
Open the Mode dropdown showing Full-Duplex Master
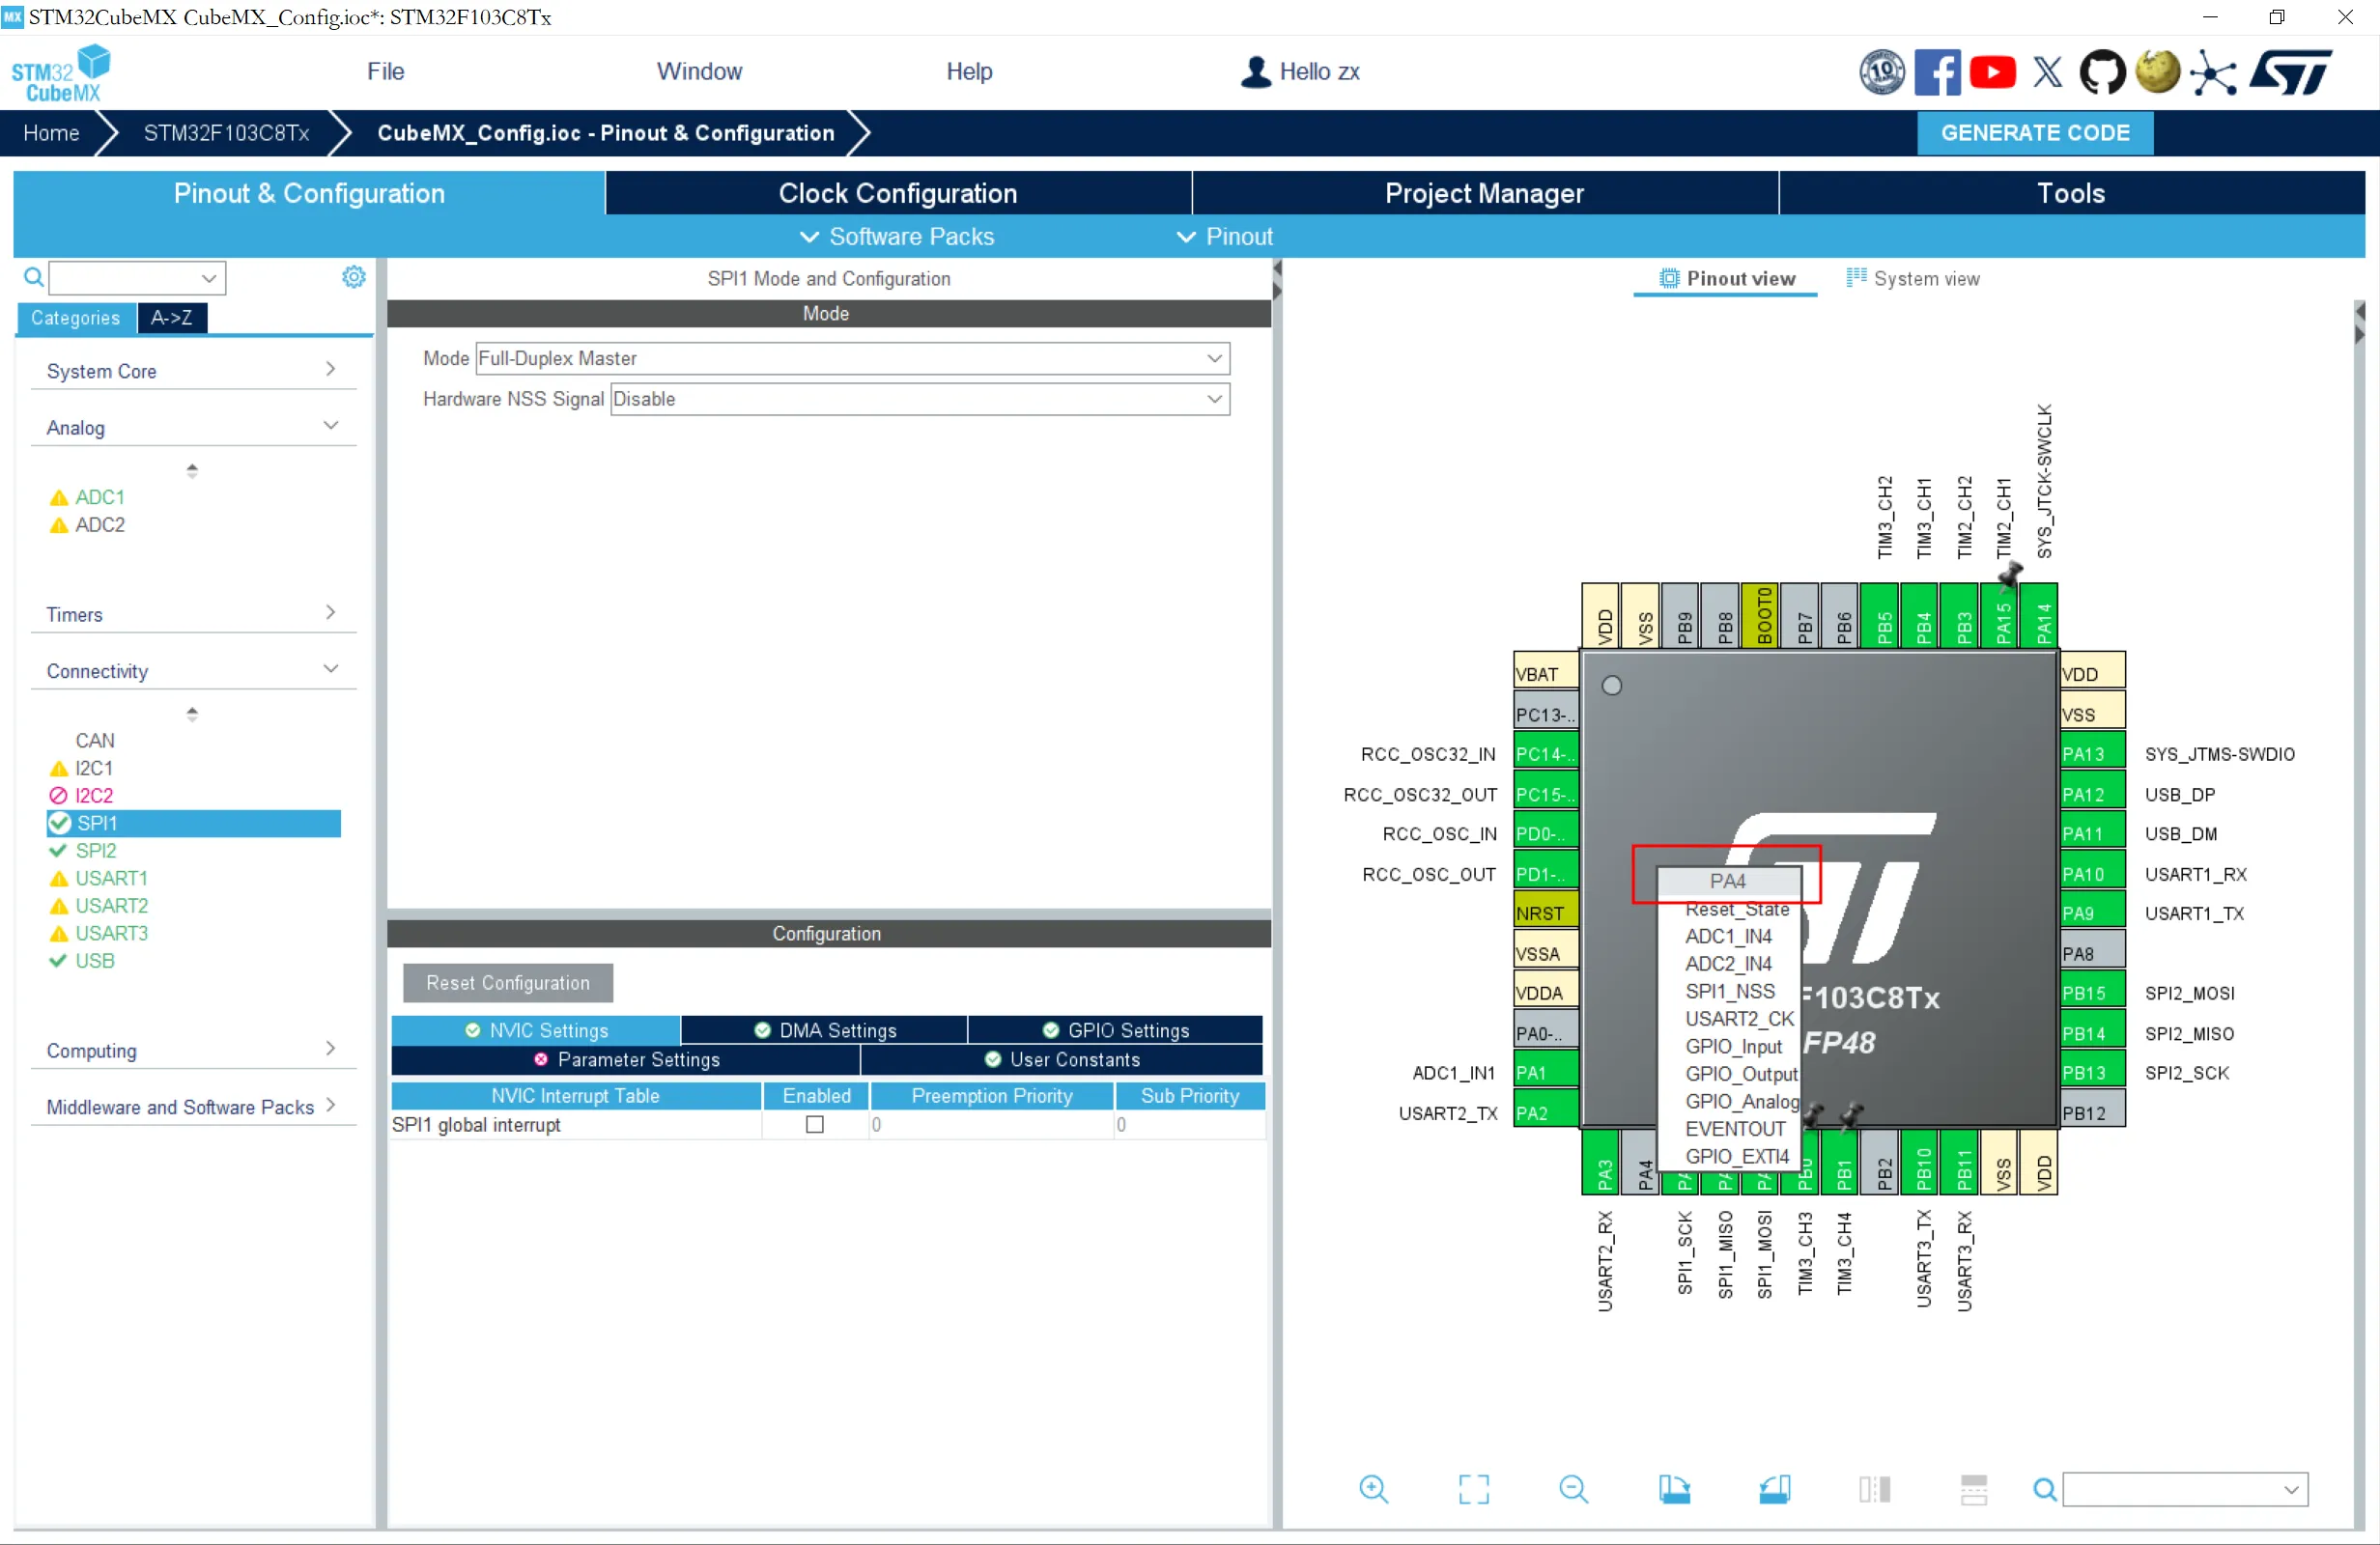[x=852, y=358]
